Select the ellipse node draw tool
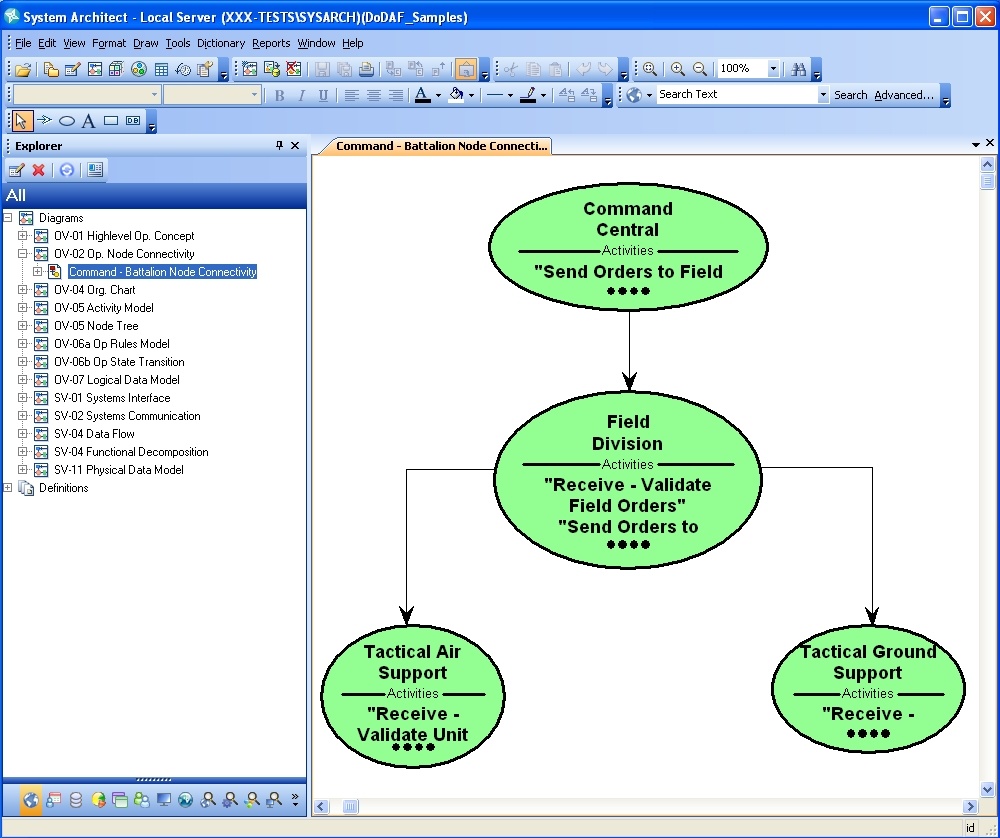 tap(67, 121)
